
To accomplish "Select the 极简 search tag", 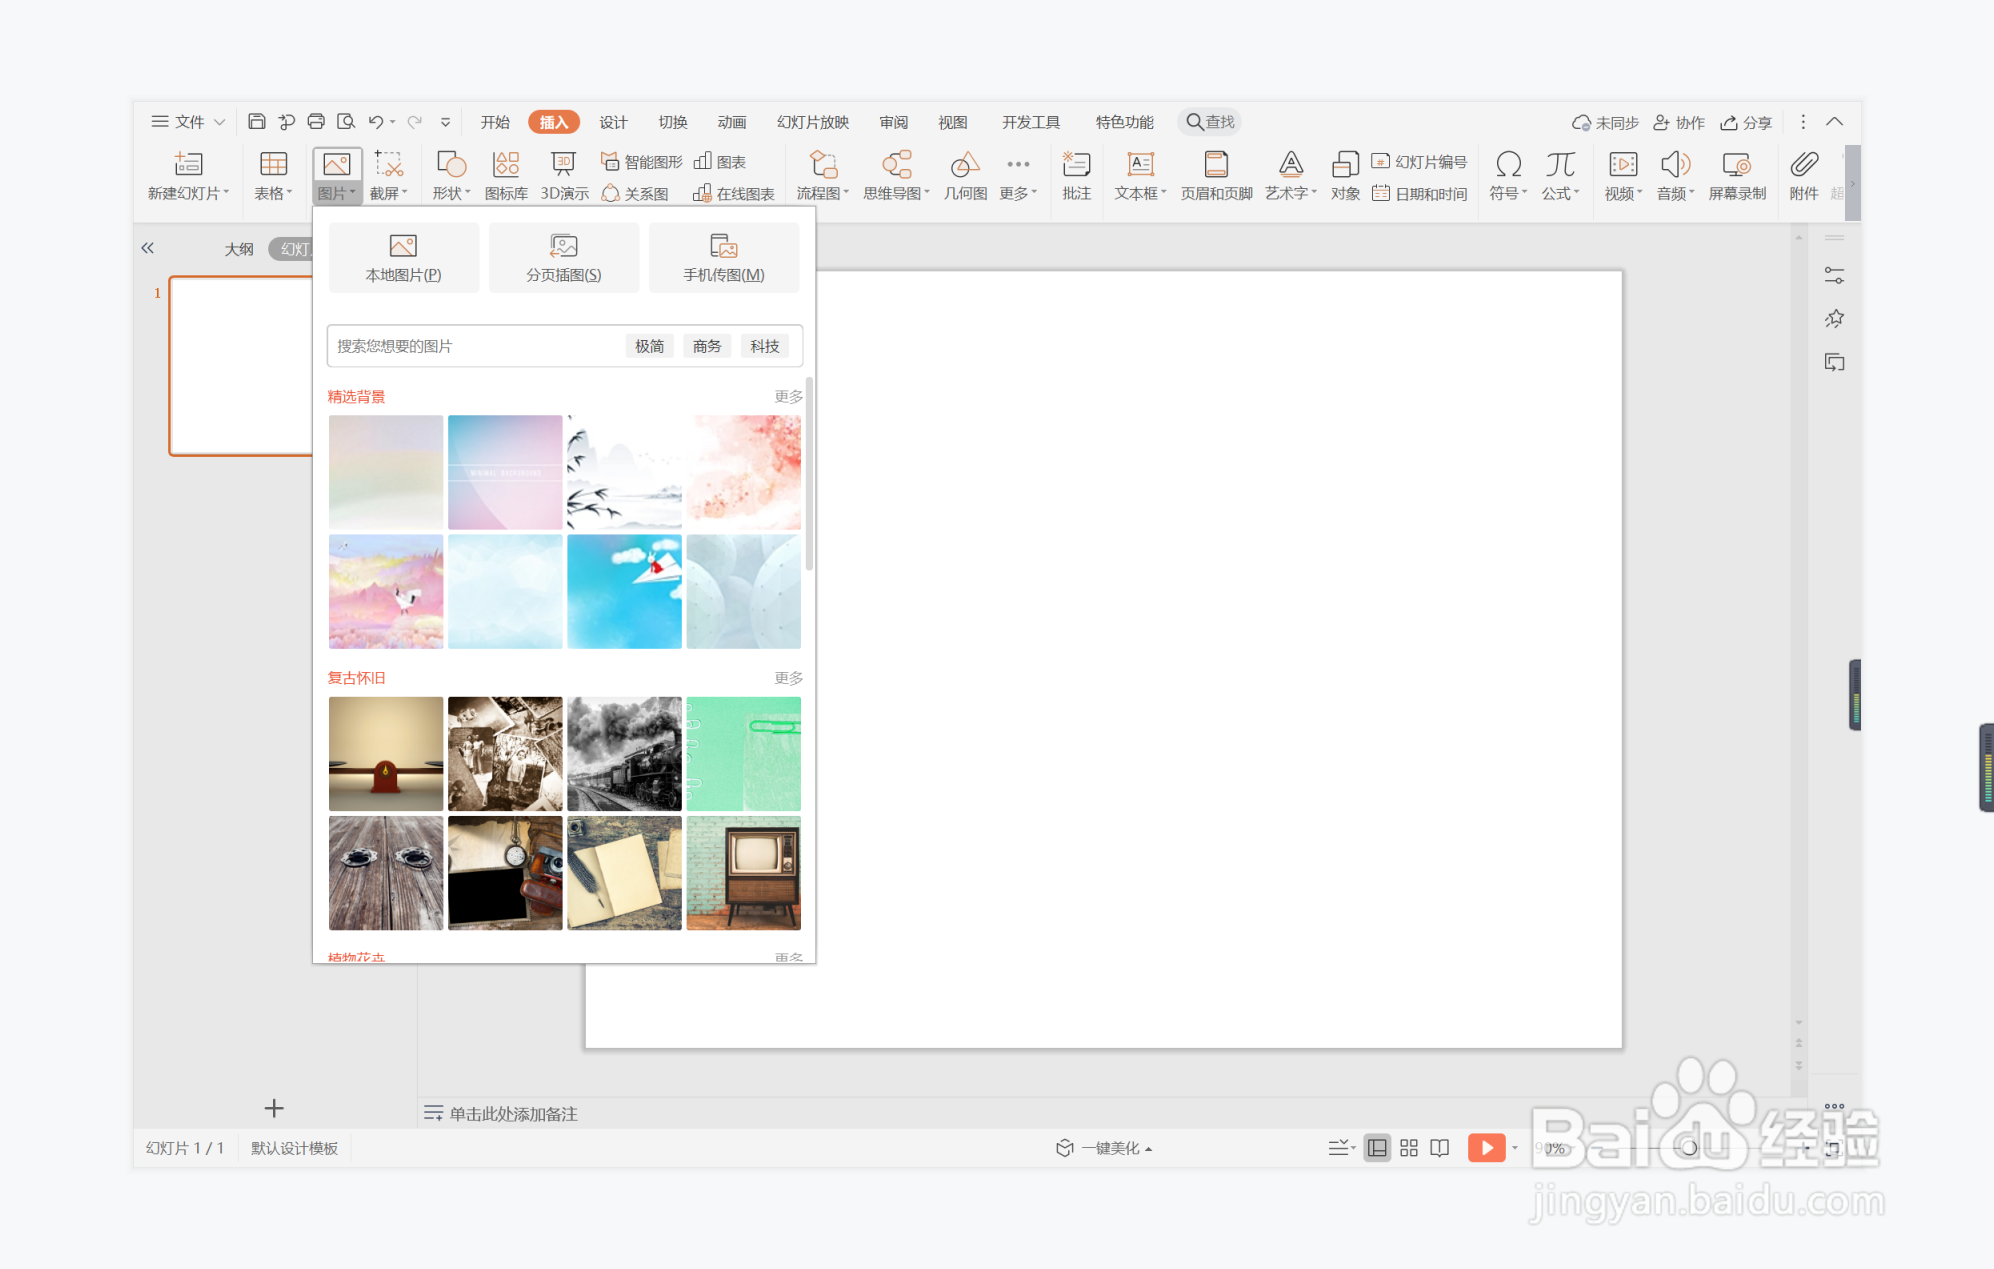I will pyautogui.click(x=649, y=346).
